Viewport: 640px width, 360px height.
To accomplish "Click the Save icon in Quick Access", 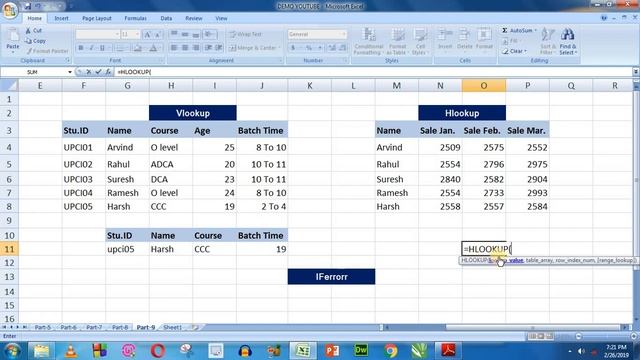I will pos(28,6).
